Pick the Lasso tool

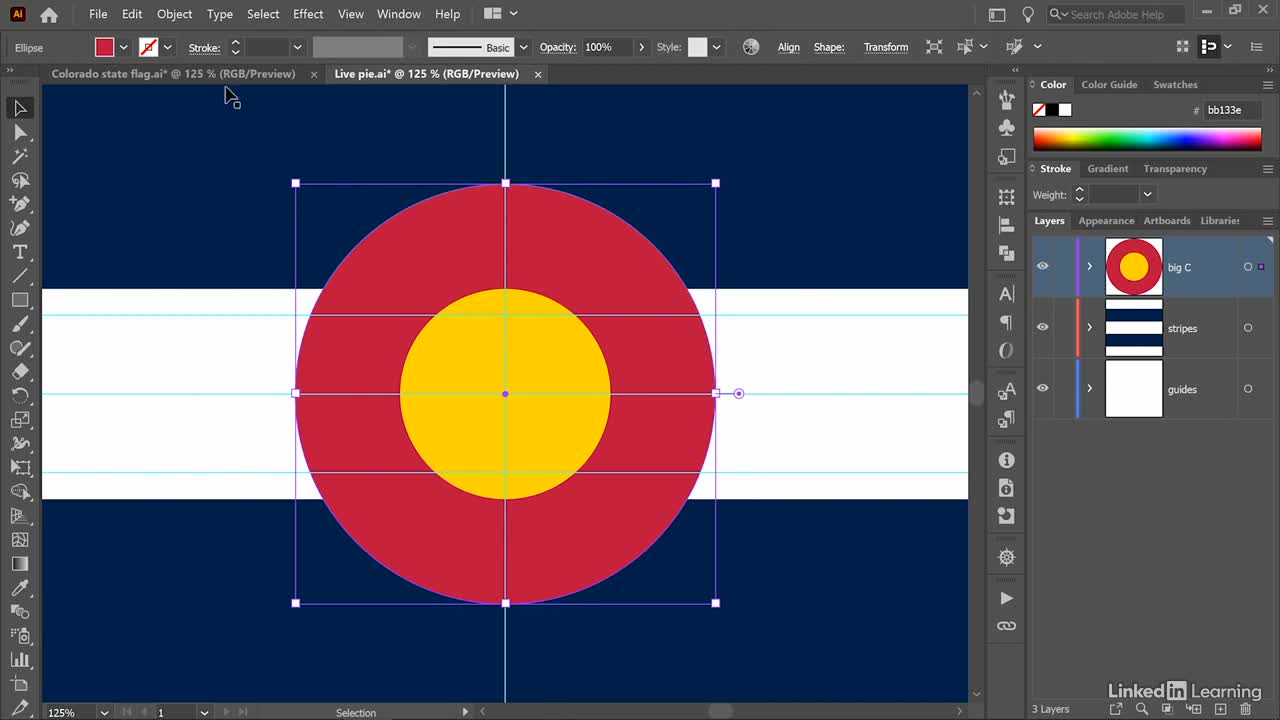(x=20, y=180)
